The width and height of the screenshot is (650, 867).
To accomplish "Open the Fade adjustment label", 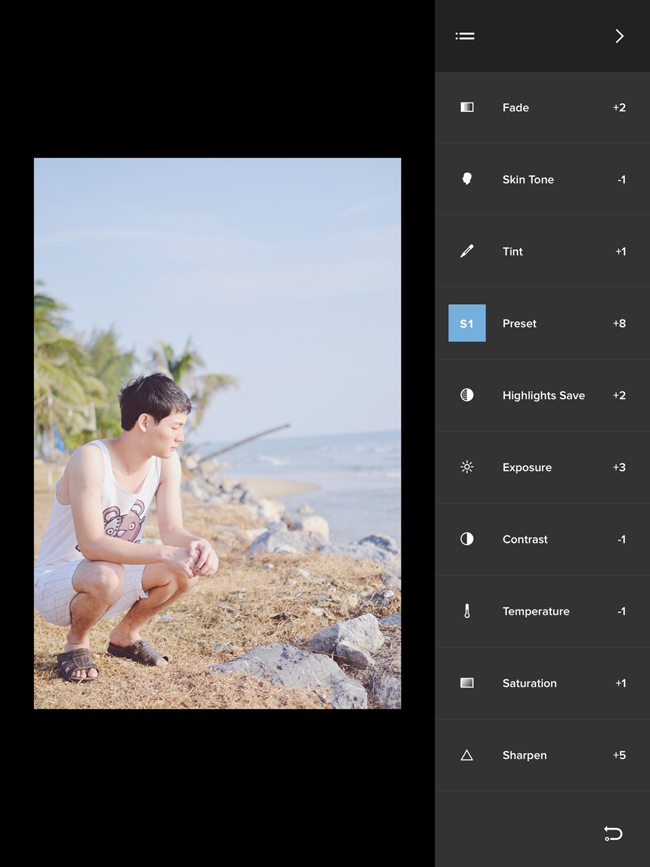I will [516, 108].
